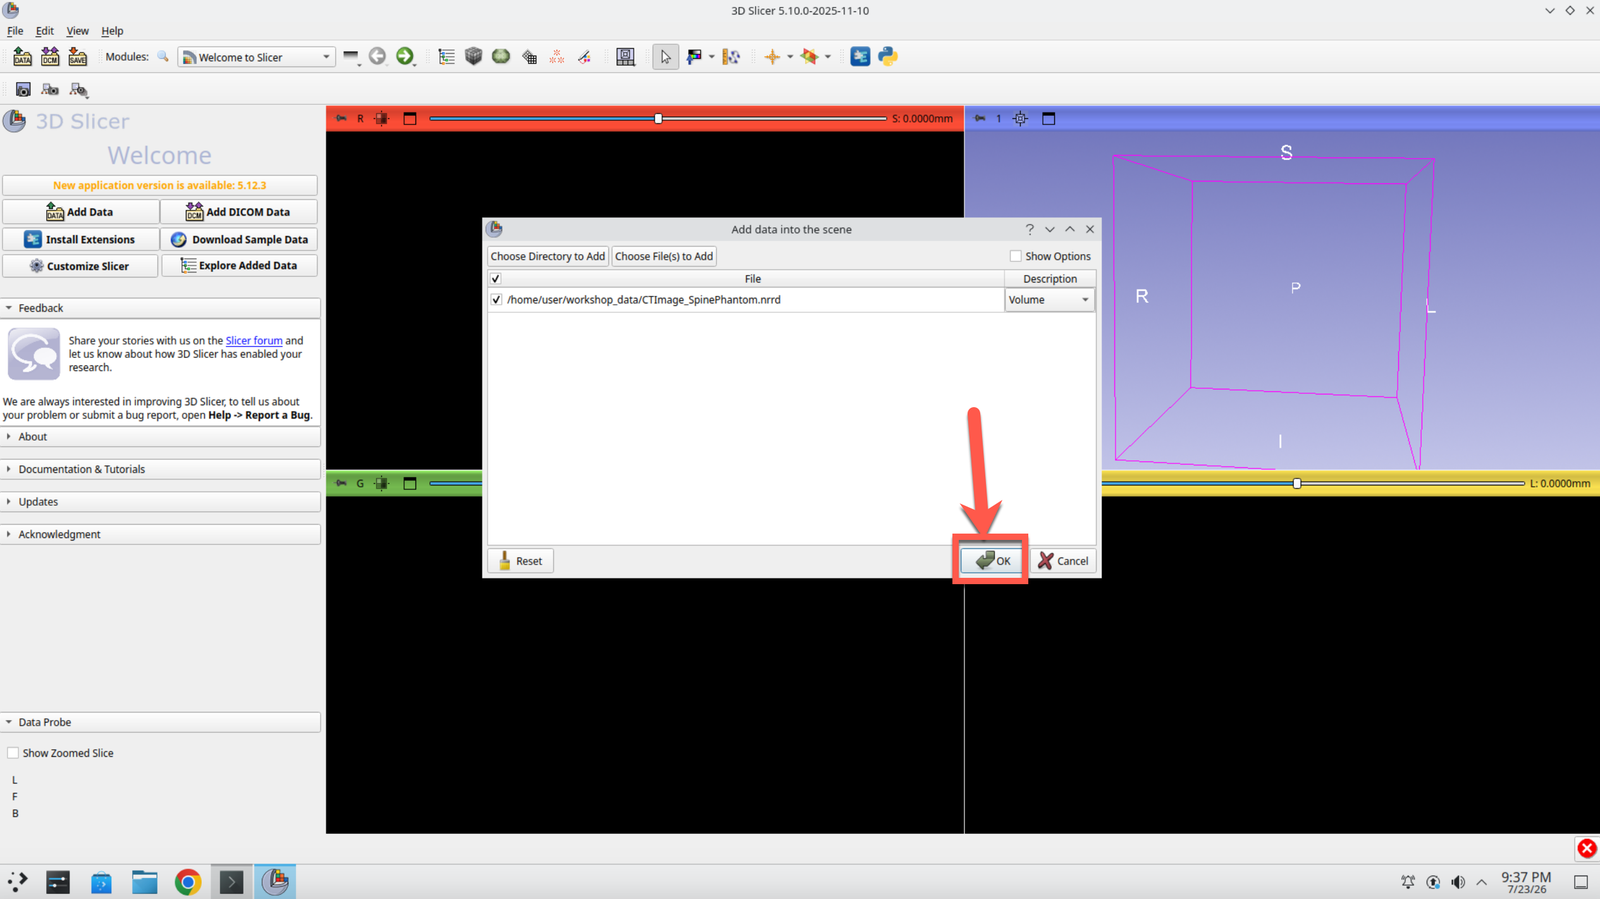Open the View menu
Image resolution: width=1600 pixels, height=899 pixels.
[77, 31]
